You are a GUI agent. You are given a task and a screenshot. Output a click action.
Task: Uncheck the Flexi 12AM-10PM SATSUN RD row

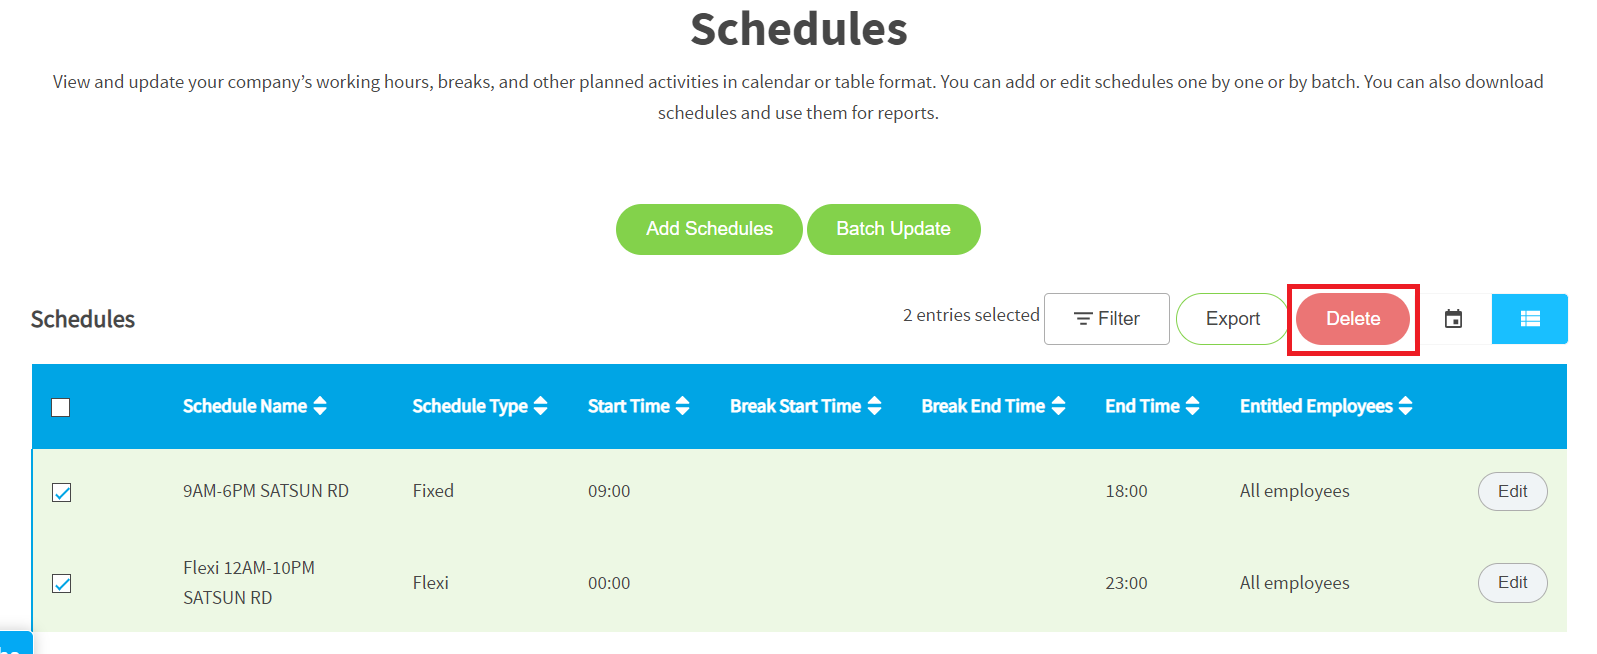(62, 583)
